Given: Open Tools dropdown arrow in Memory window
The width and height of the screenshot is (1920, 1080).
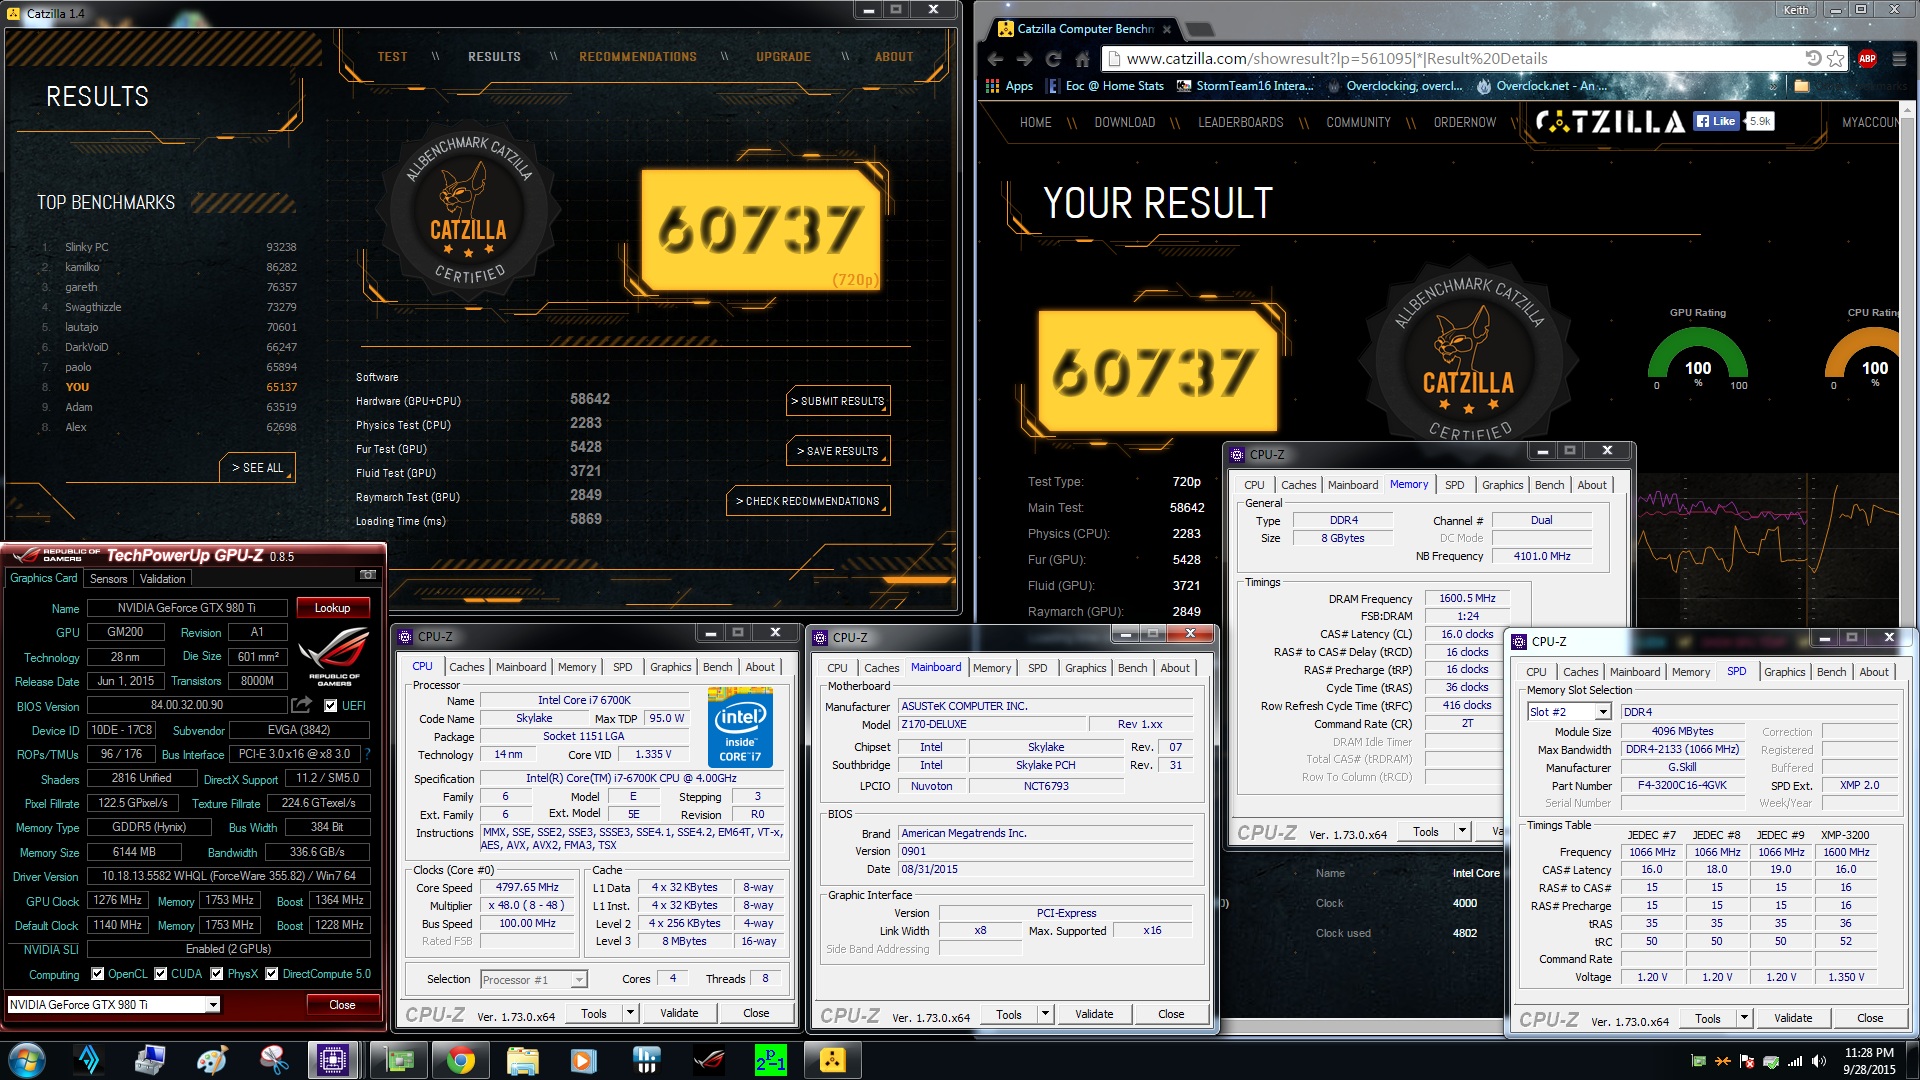Looking at the screenshot, I should 1462,832.
